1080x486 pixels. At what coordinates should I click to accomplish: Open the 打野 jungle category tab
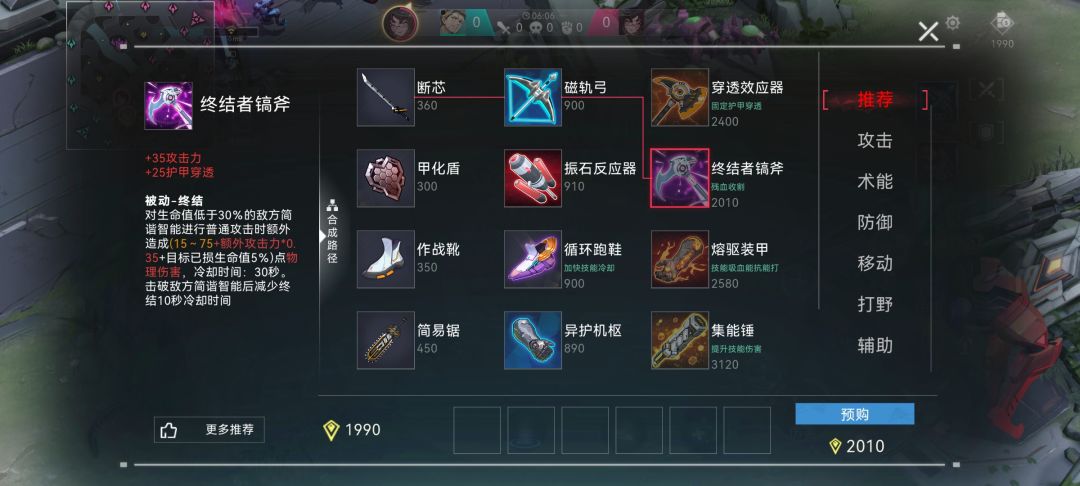pyautogui.click(x=875, y=304)
